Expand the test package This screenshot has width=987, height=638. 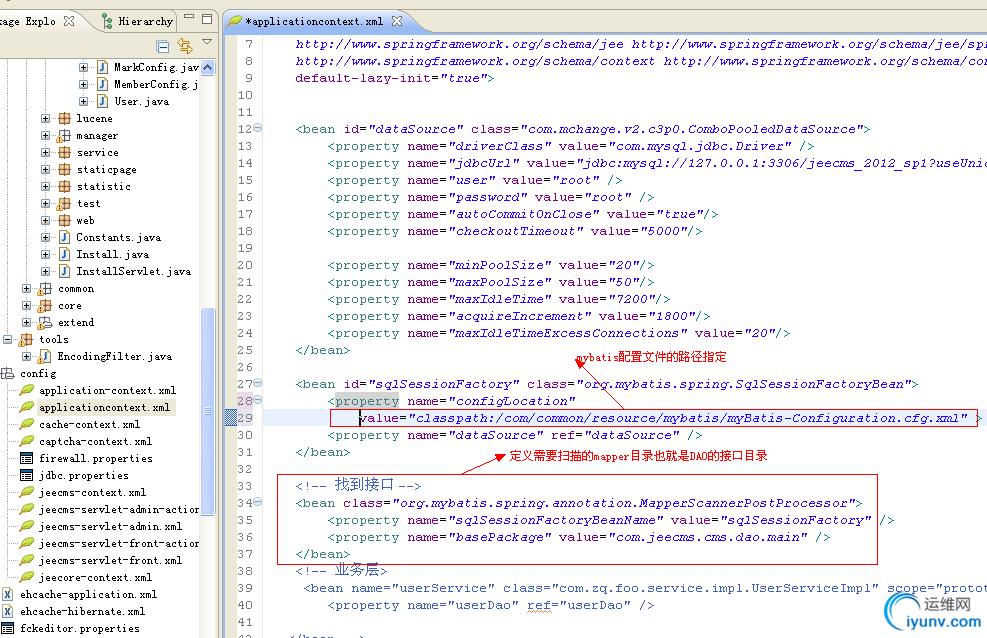point(45,203)
